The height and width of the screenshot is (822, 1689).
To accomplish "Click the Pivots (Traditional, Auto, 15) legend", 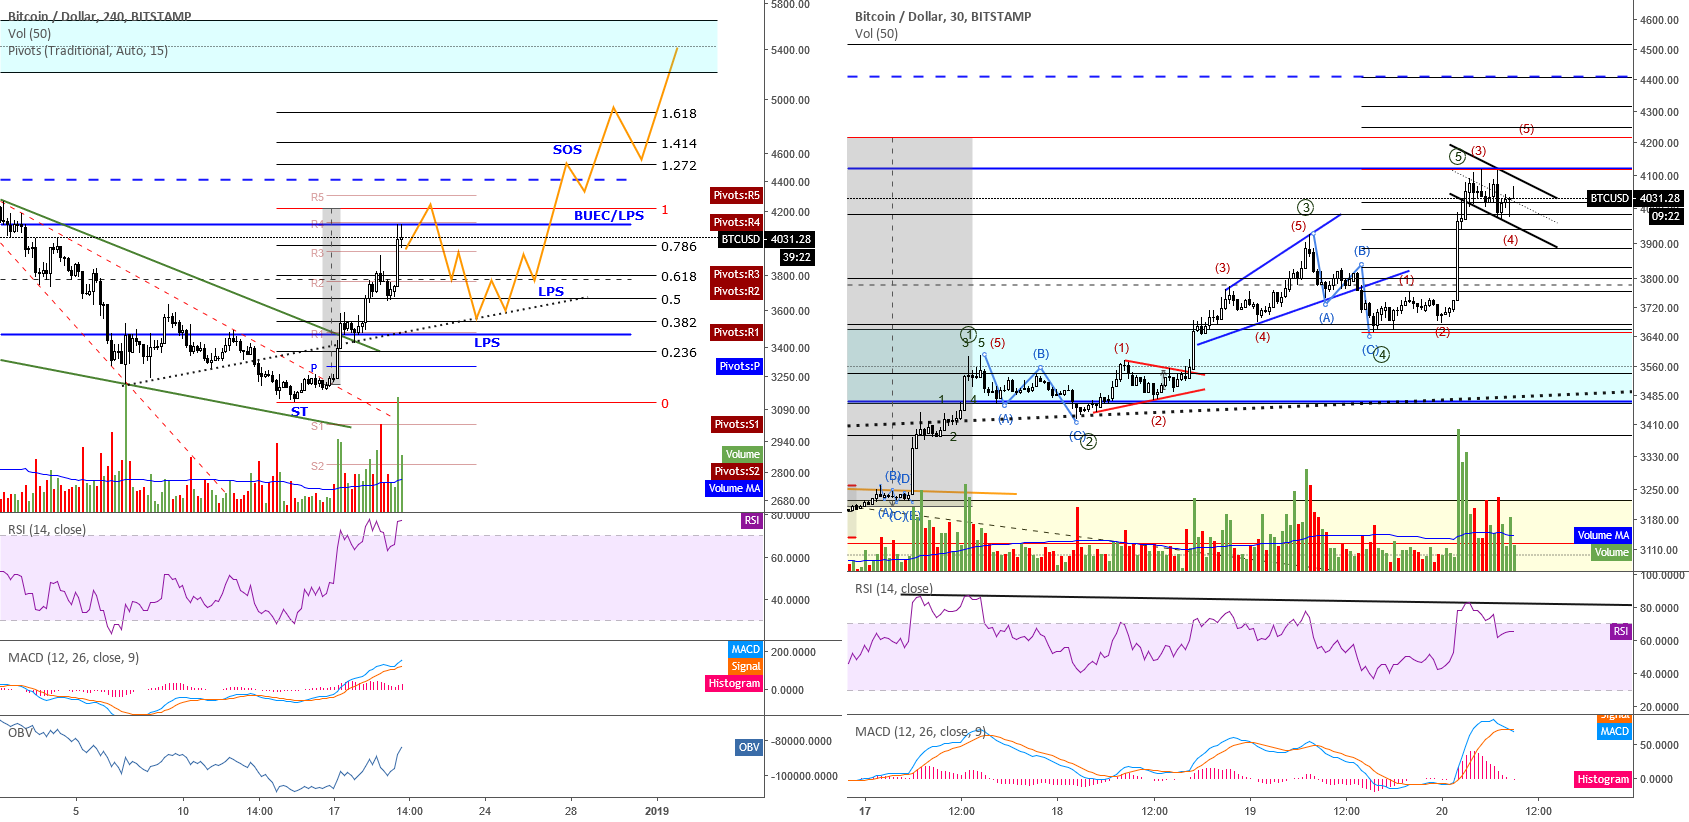I will (88, 51).
